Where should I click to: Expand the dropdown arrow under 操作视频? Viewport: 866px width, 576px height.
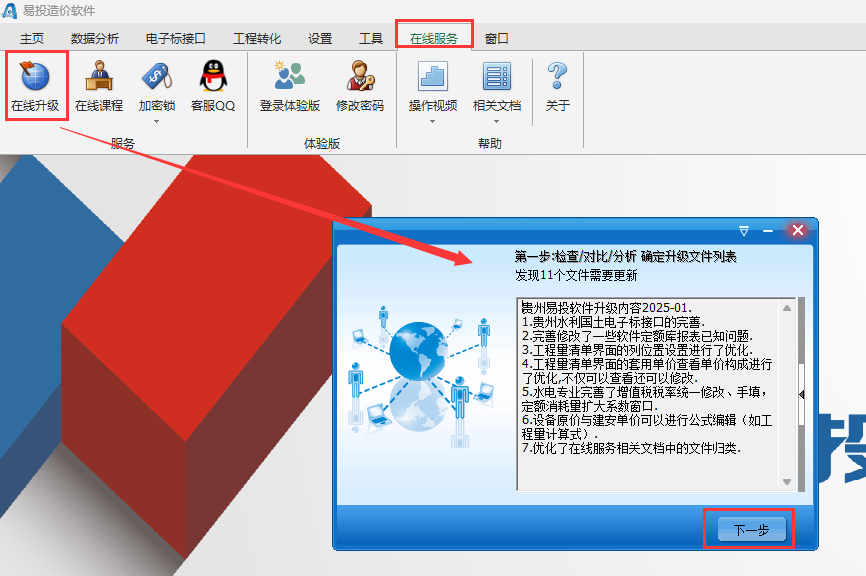point(433,122)
